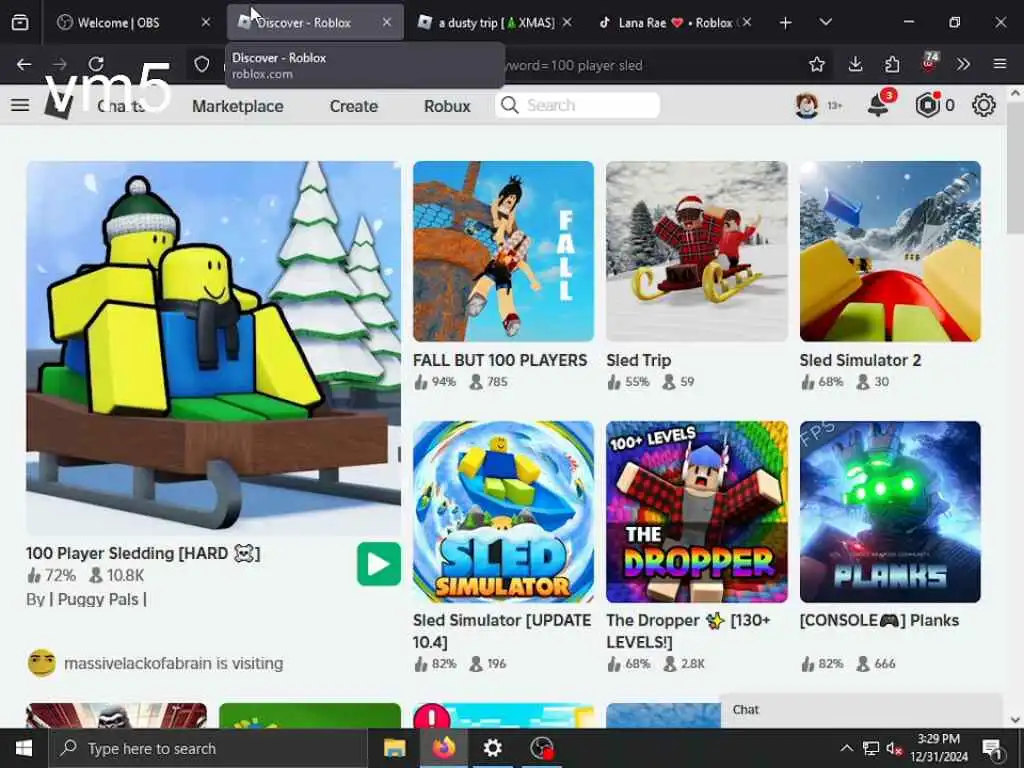Screen dimensions: 1024x768
Task: Open the Roblox hamburger navigation menu
Action: [x=20, y=105]
